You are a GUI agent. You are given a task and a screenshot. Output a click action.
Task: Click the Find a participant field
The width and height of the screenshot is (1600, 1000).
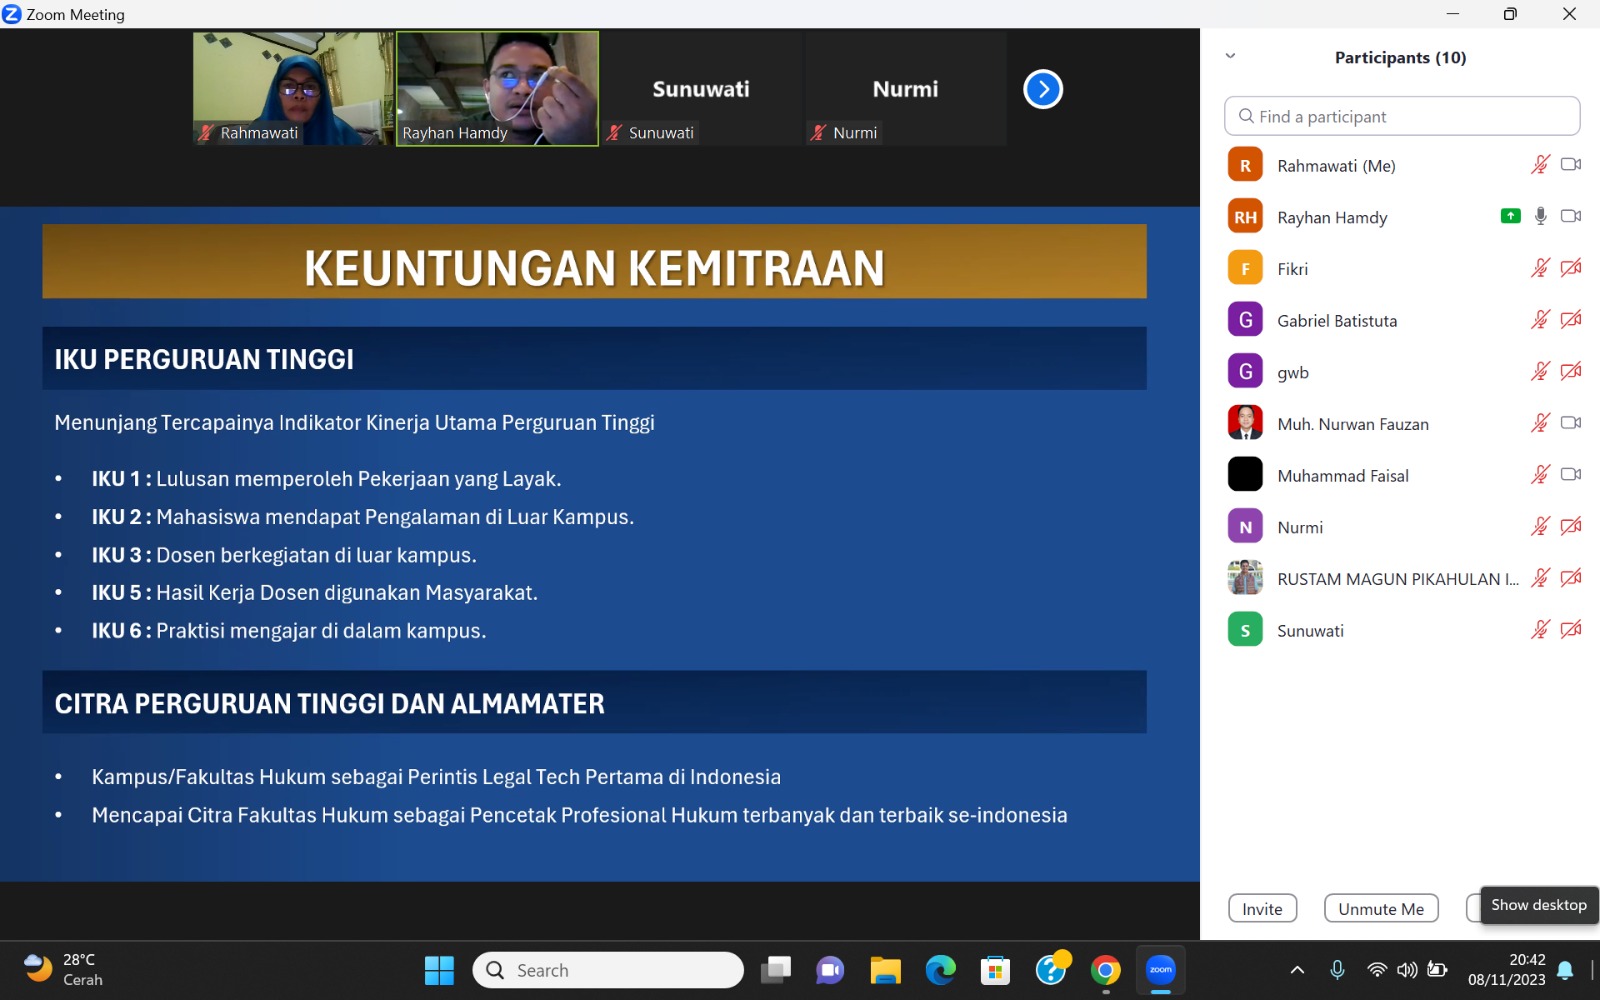pyautogui.click(x=1401, y=116)
